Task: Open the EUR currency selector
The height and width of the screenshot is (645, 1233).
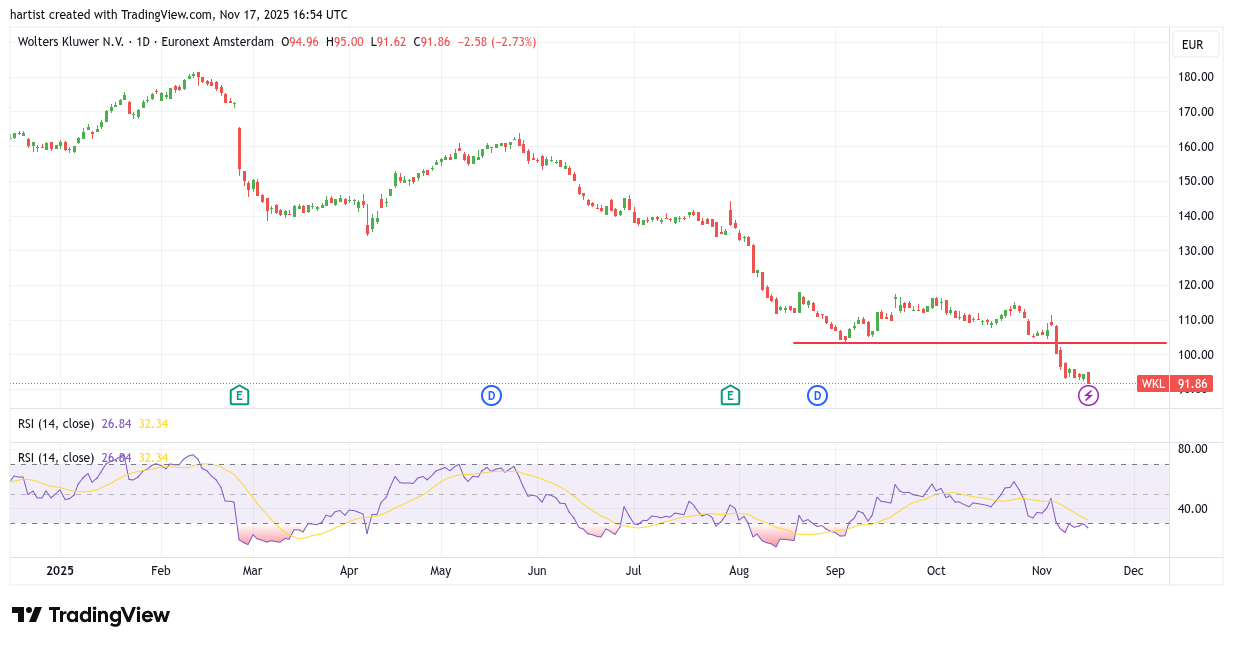Action: point(1192,44)
